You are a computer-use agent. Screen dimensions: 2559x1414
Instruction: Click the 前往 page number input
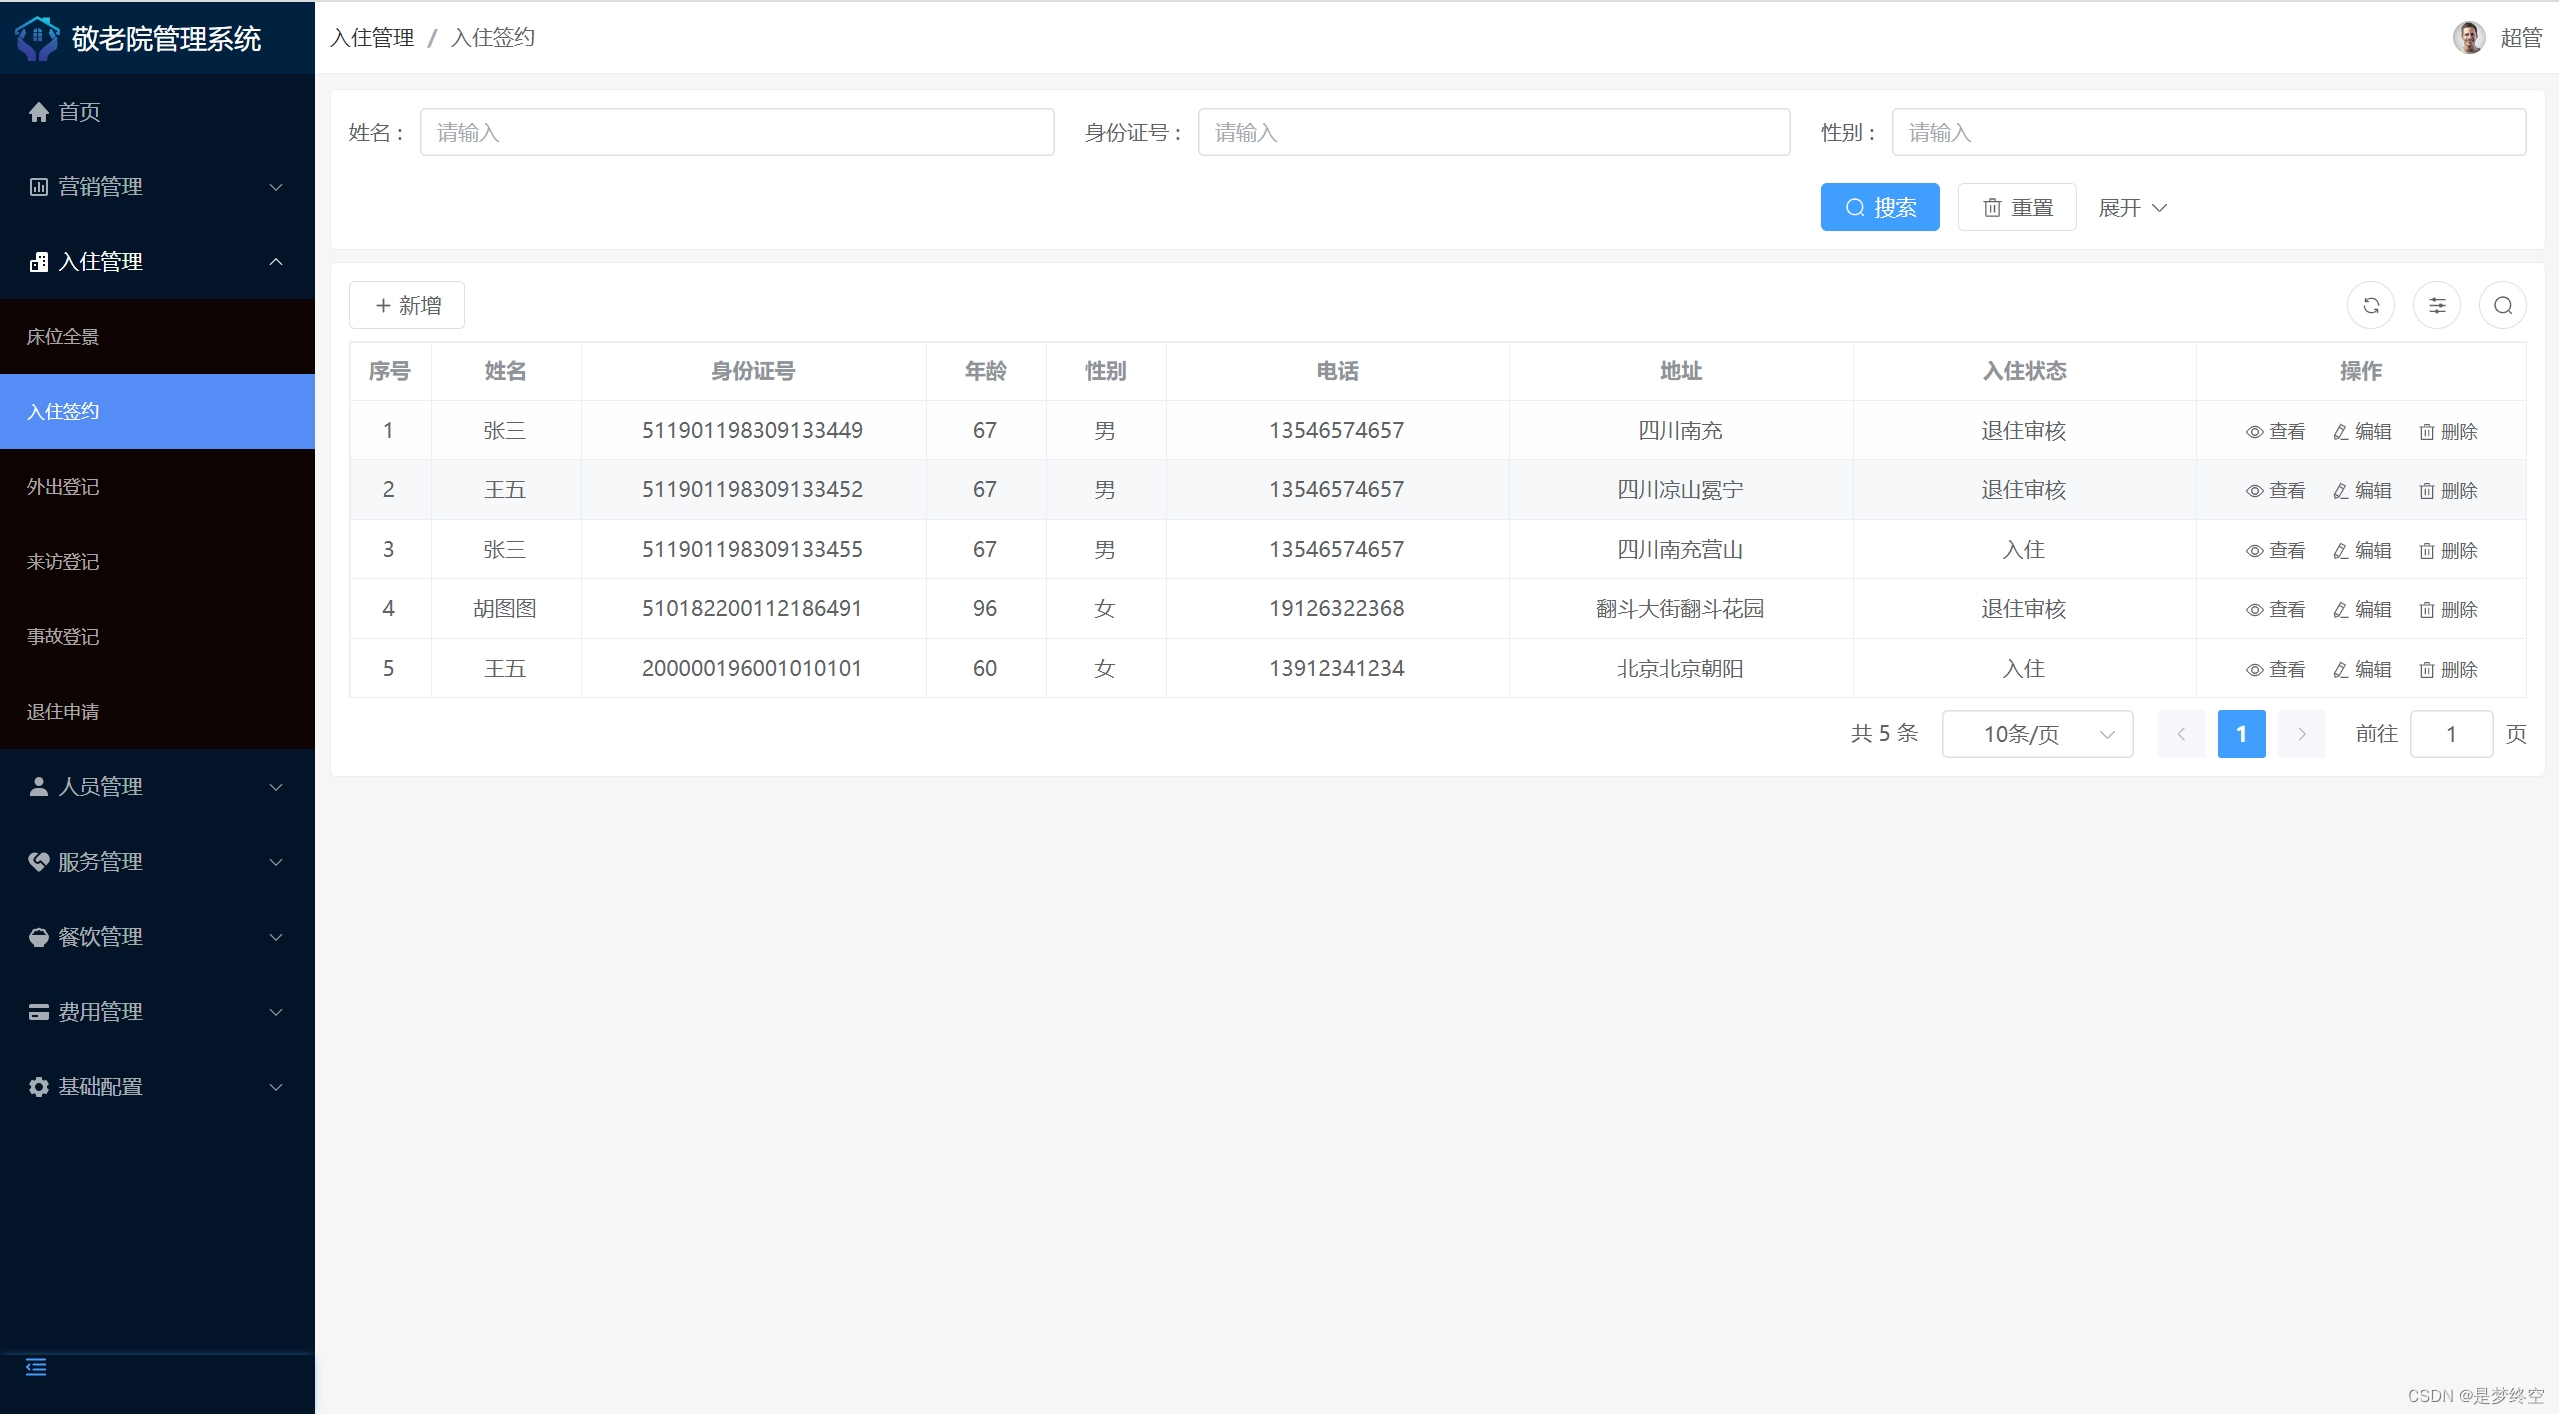(2451, 734)
